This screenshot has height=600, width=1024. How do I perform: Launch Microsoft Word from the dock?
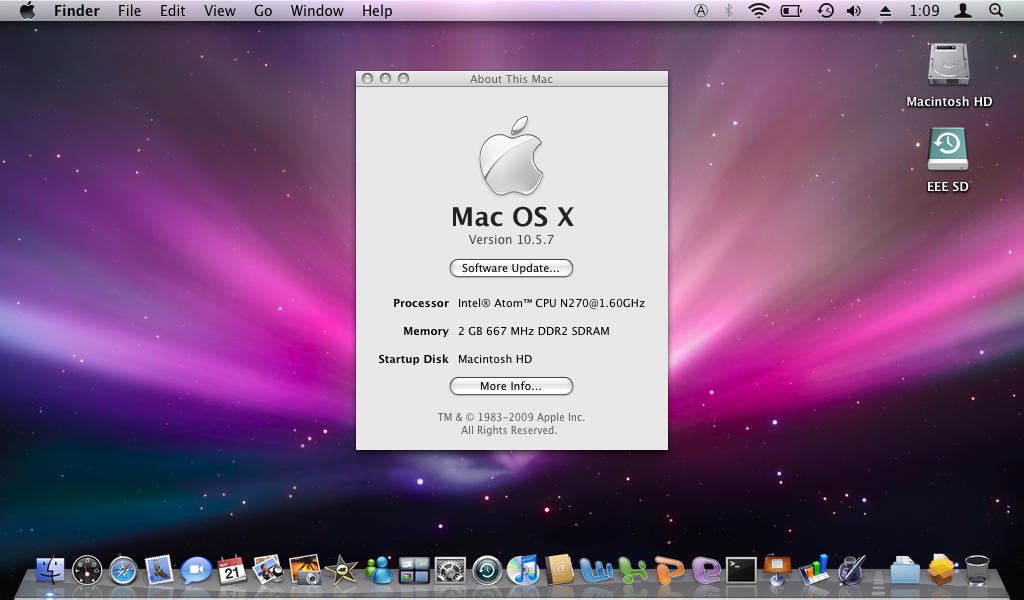click(596, 570)
